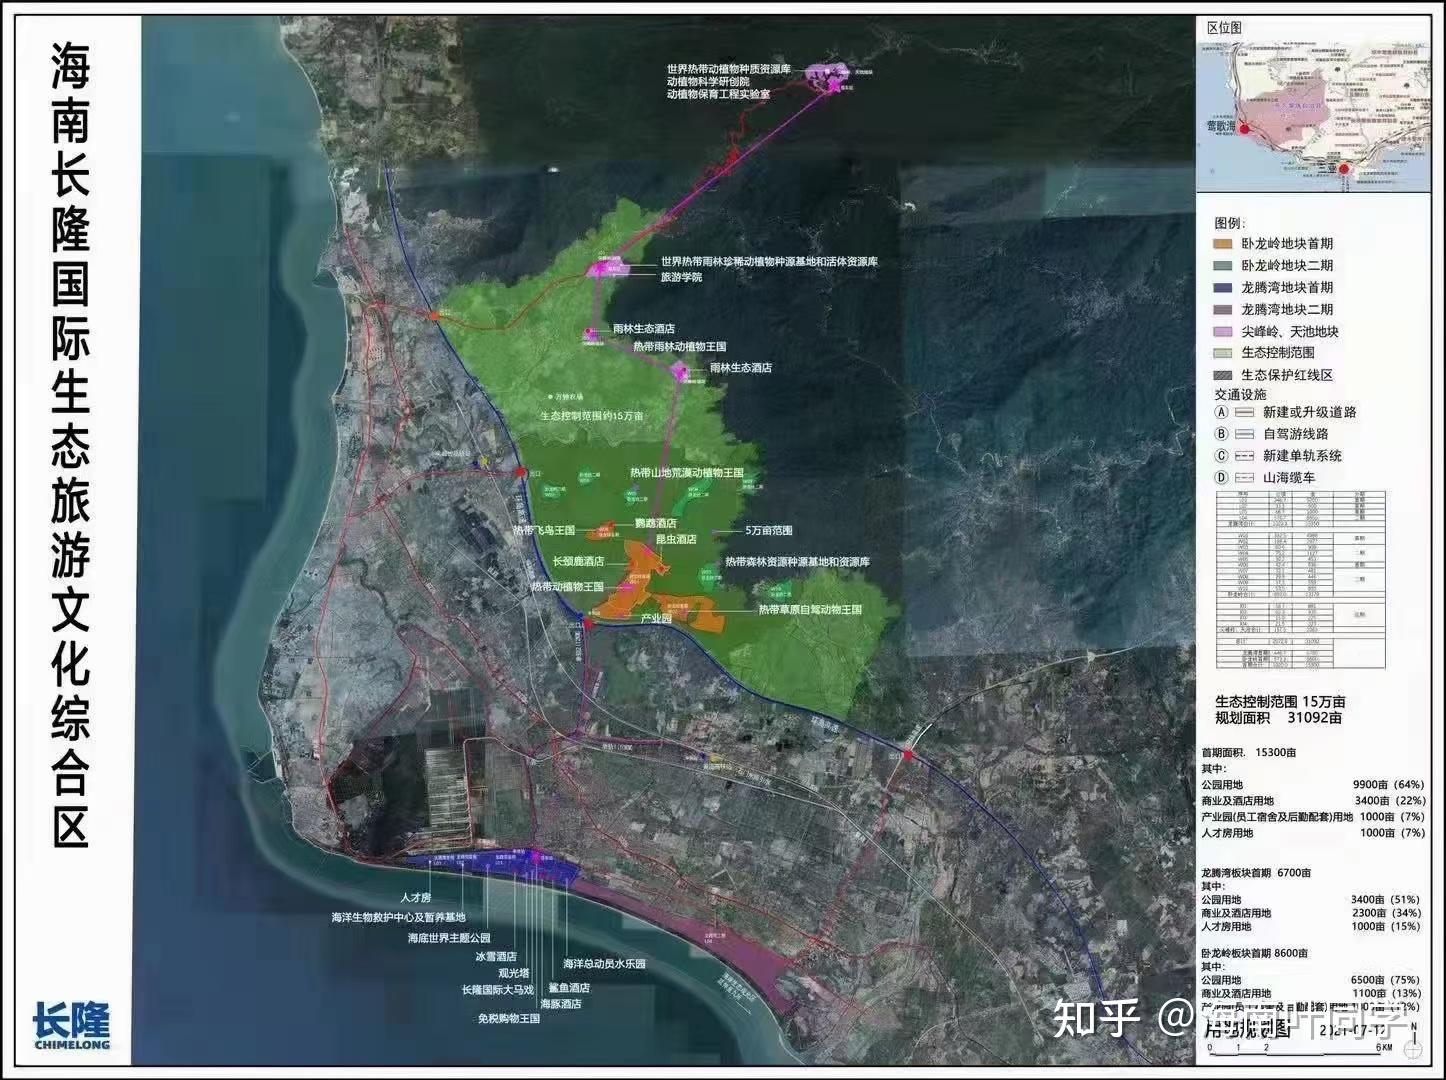Click the 龙腾湾板块首期 6700亩 line
Screen dimensions: 1446x1080
[1256, 874]
